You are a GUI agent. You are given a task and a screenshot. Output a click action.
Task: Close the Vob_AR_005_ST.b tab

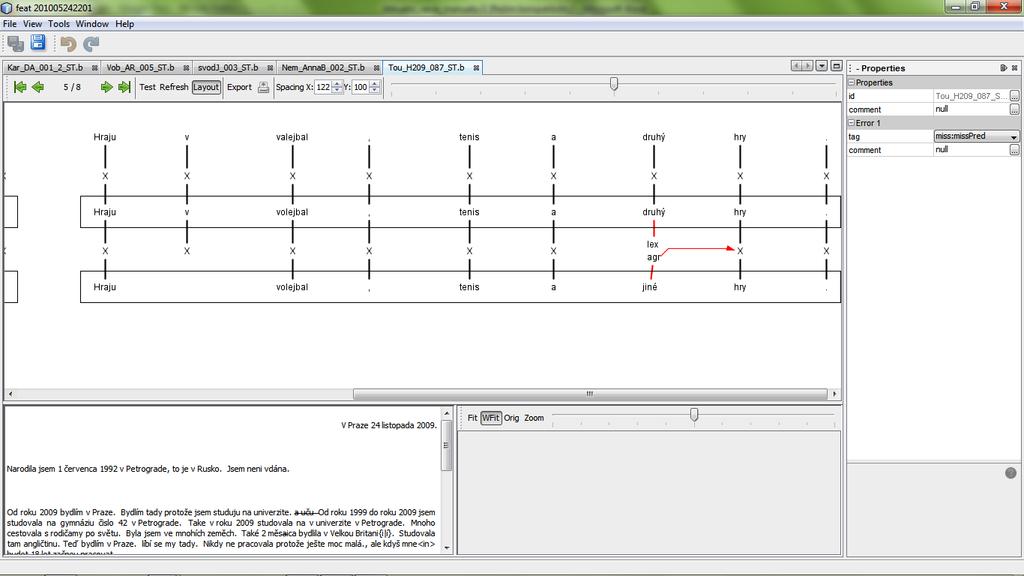pyautogui.click(x=186, y=68)
